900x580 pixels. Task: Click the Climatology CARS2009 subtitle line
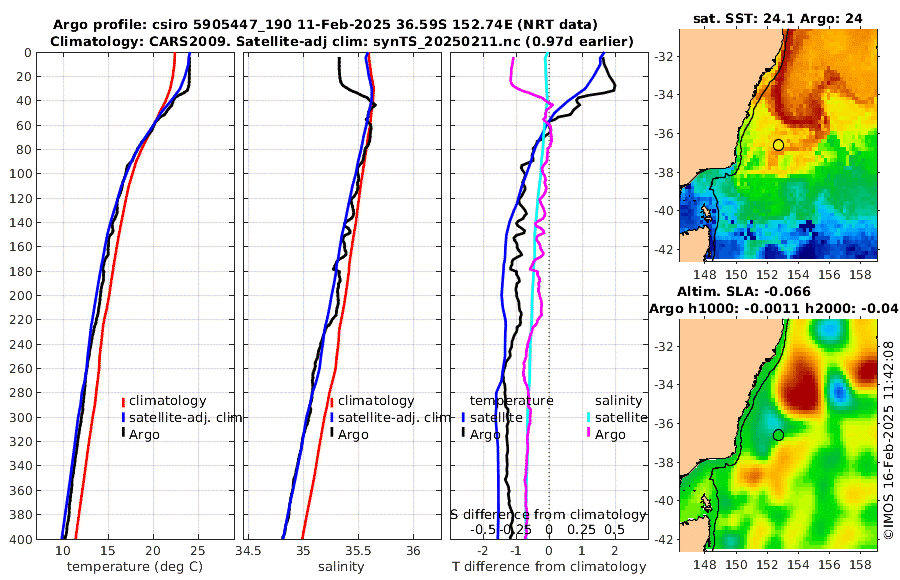click(342, 41)
